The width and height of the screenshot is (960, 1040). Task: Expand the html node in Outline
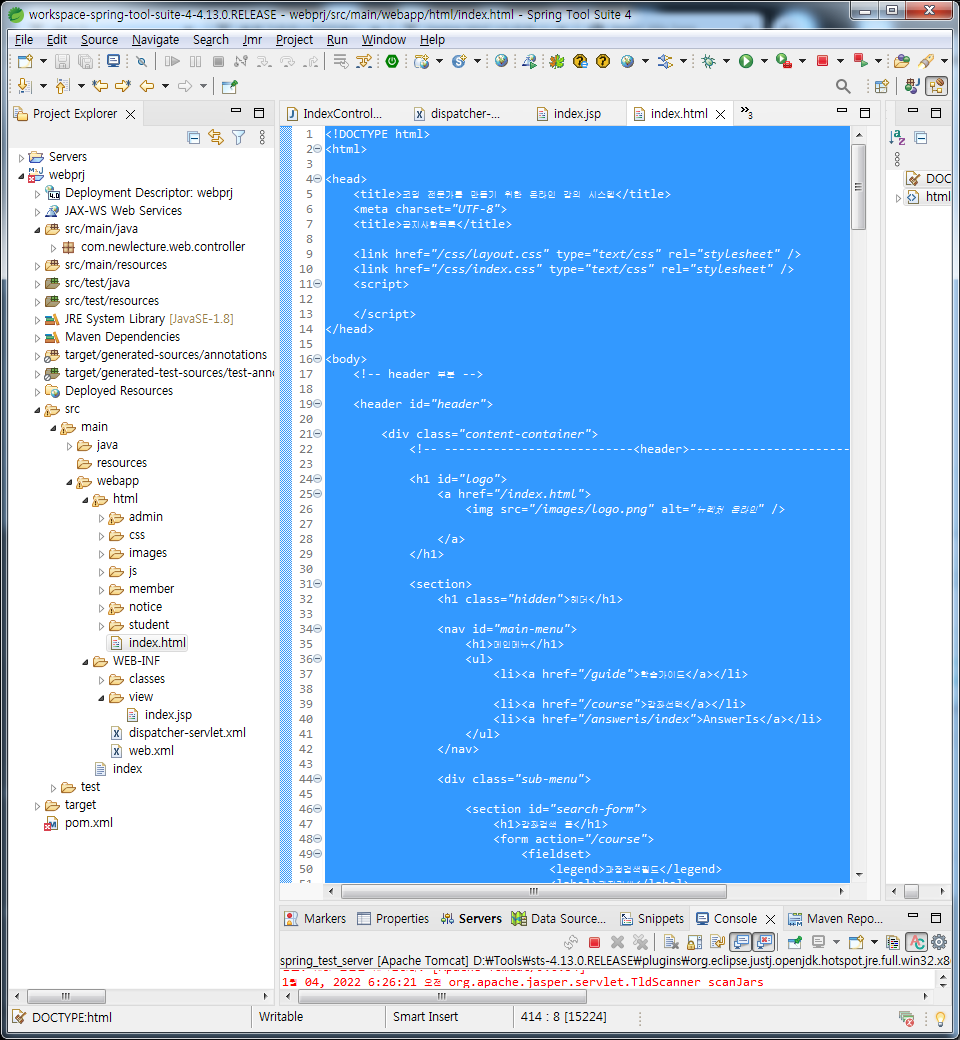click(898, 198)
